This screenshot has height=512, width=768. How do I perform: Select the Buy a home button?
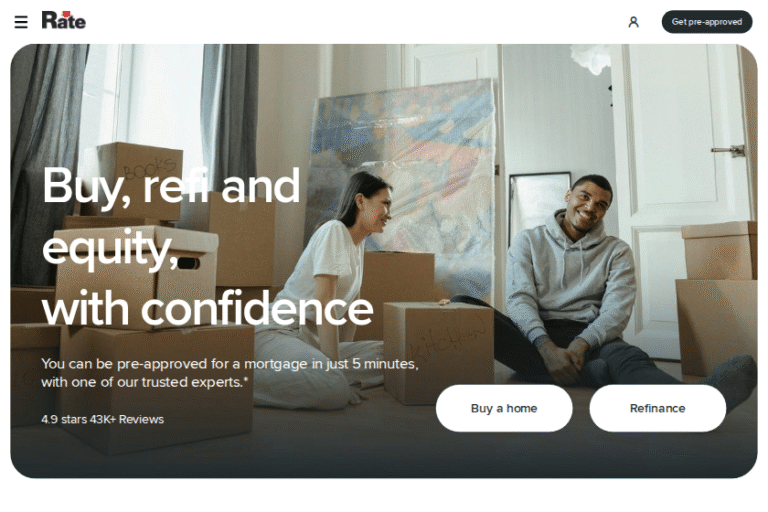click(x=504, y=408)
